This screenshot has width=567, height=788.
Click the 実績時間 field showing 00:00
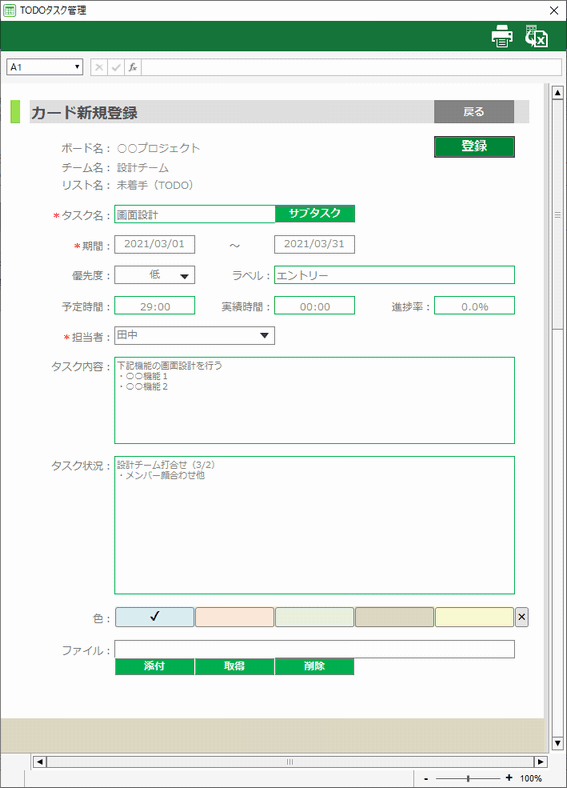click(314, 306)
